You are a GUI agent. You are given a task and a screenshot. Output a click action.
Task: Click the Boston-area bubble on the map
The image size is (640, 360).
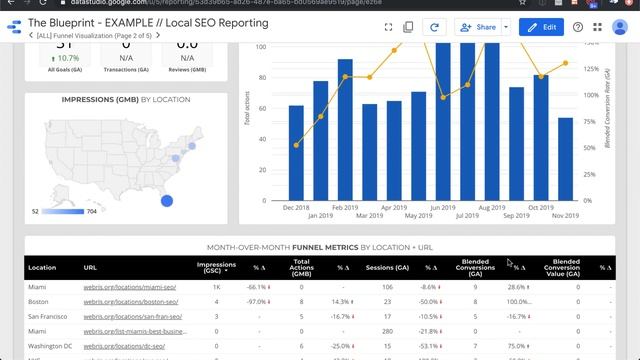pyautogui.click(x=192, y=146)
